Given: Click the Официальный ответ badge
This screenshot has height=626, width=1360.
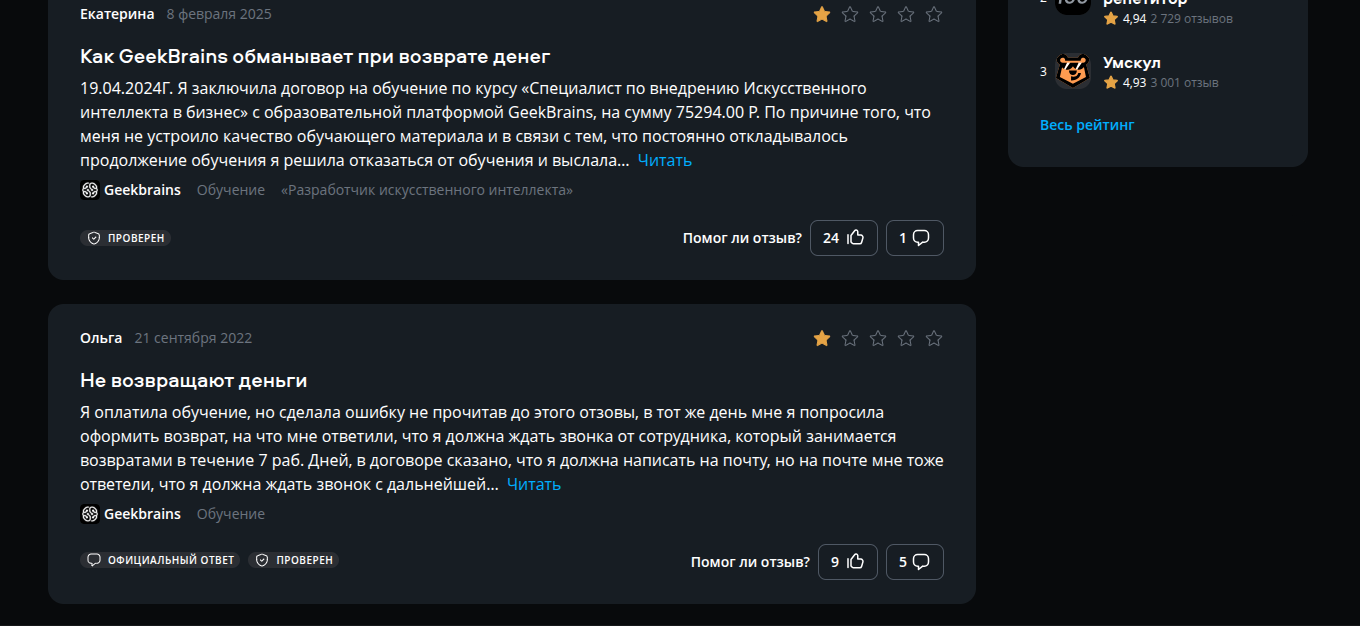Looking at the screenshot, I should (x=160, y=560).
